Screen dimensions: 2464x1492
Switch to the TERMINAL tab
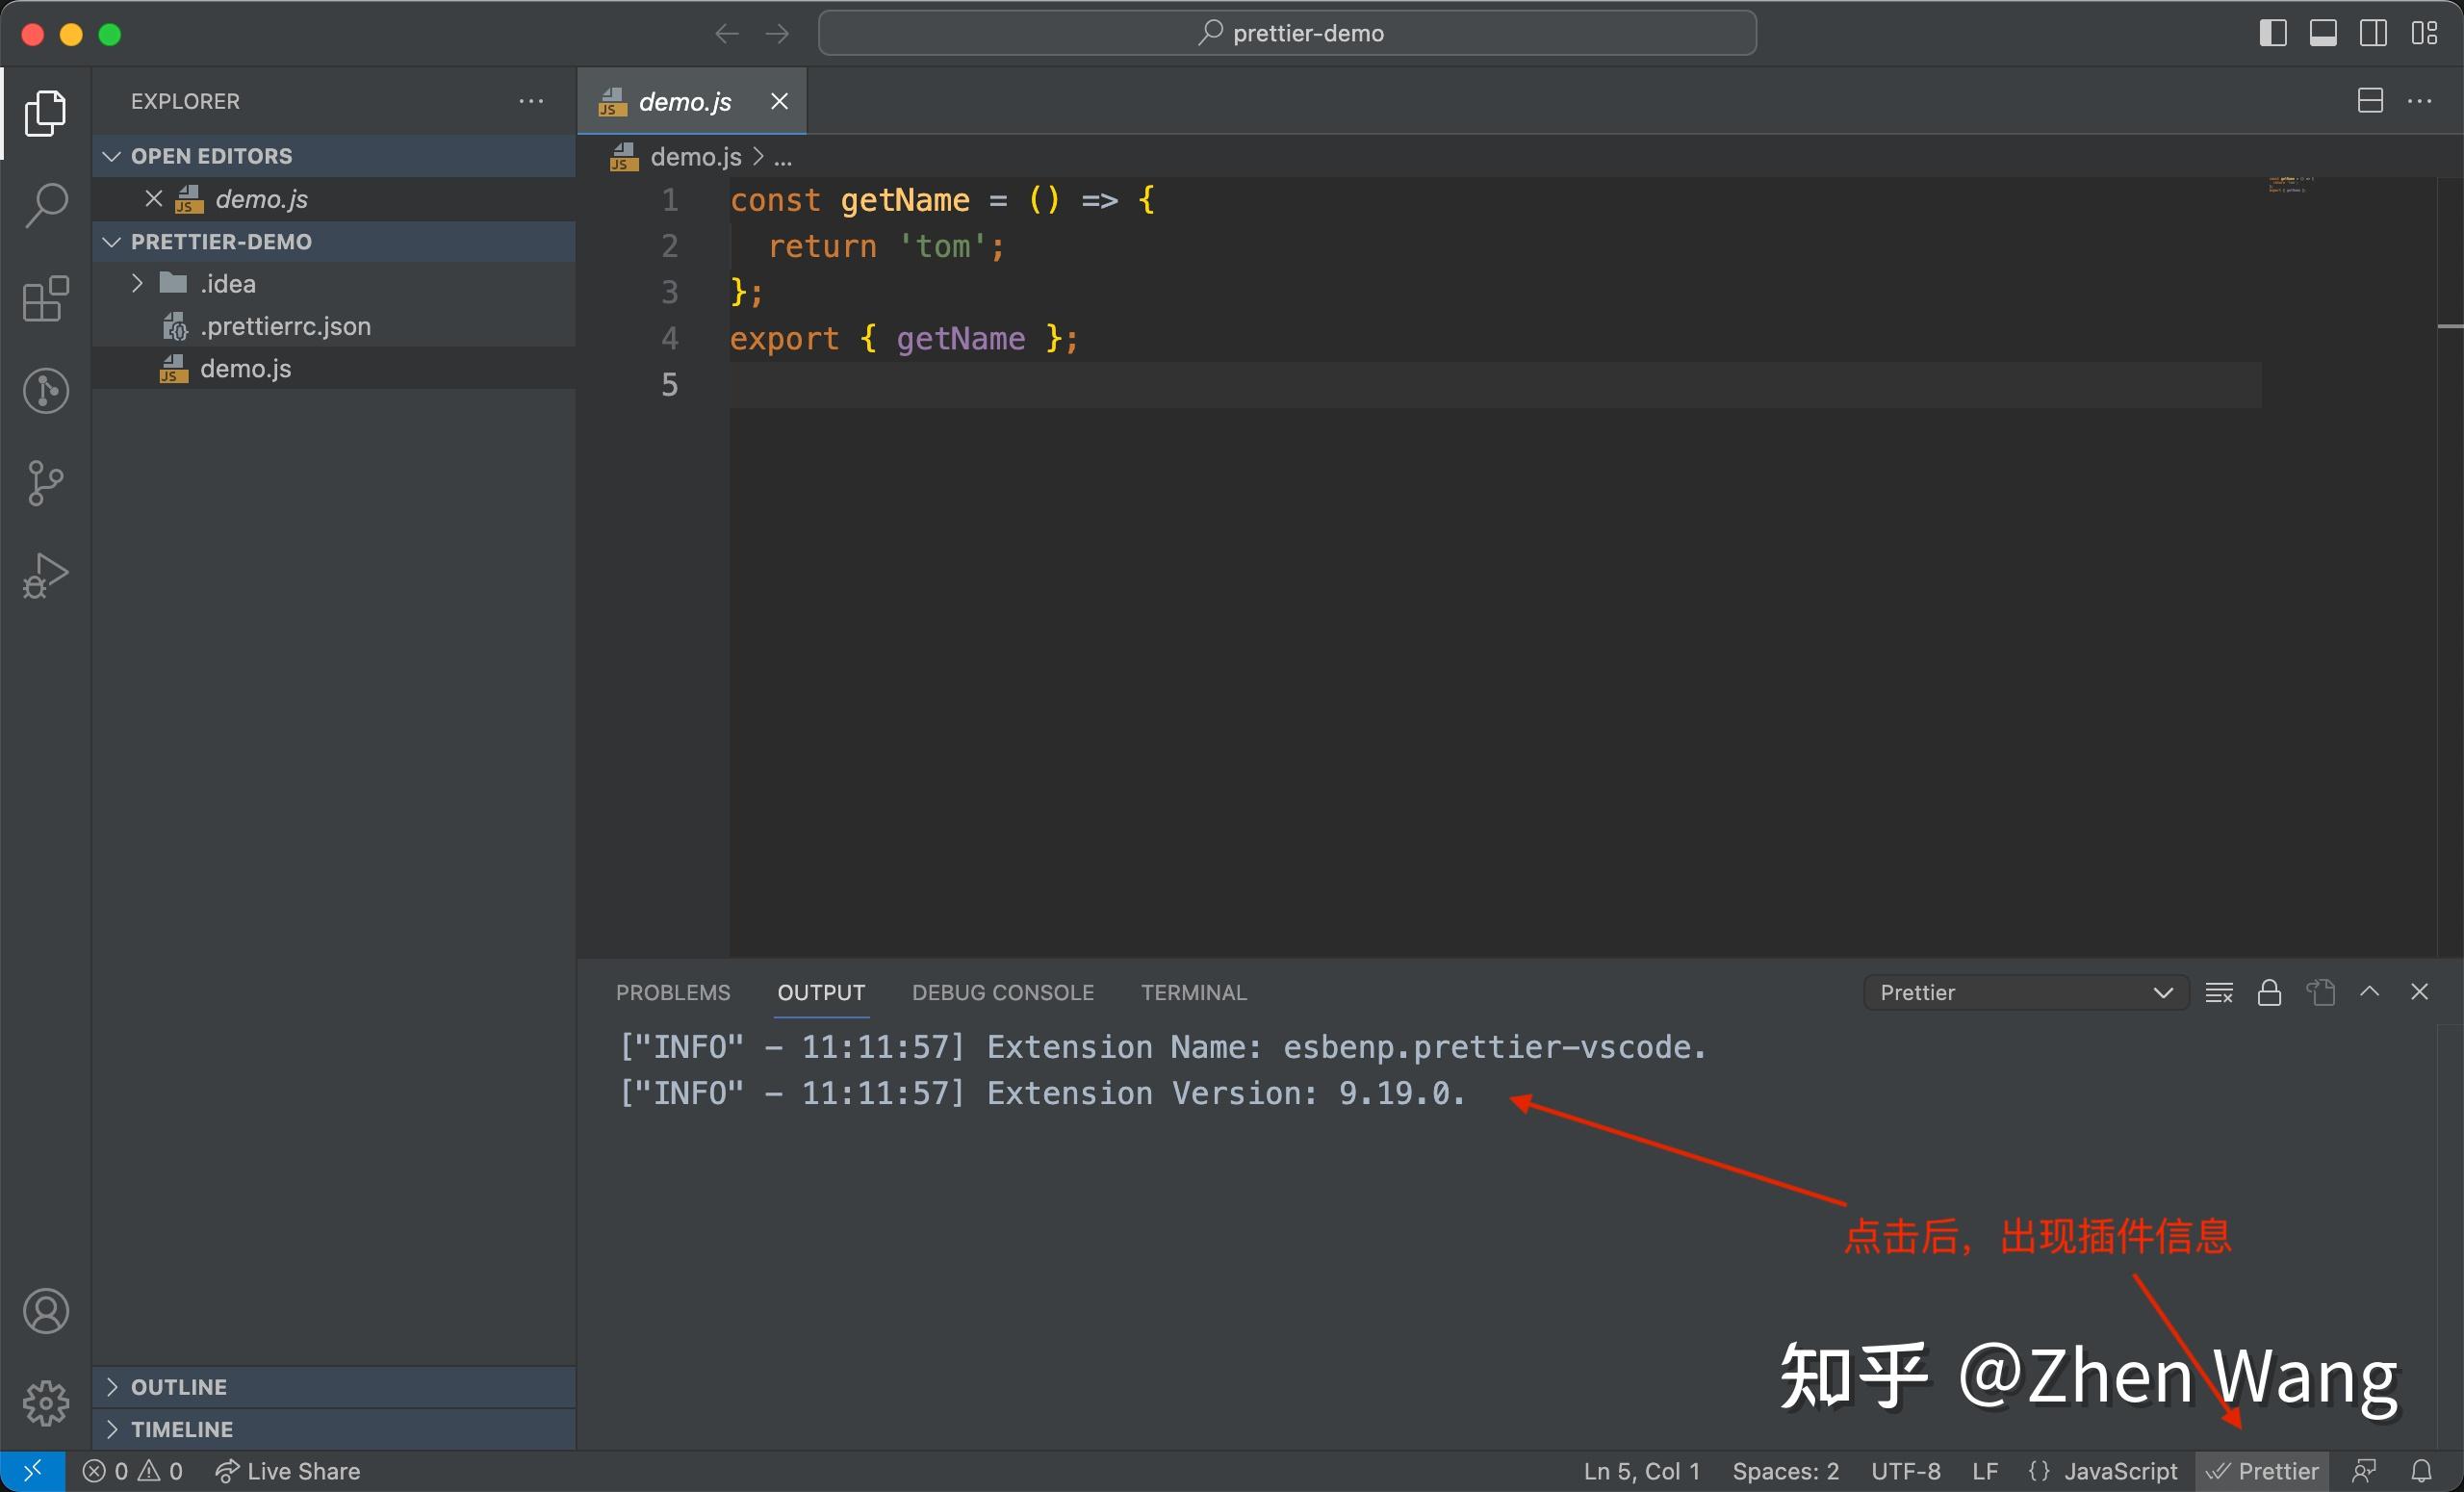[x=1193, y=992]
